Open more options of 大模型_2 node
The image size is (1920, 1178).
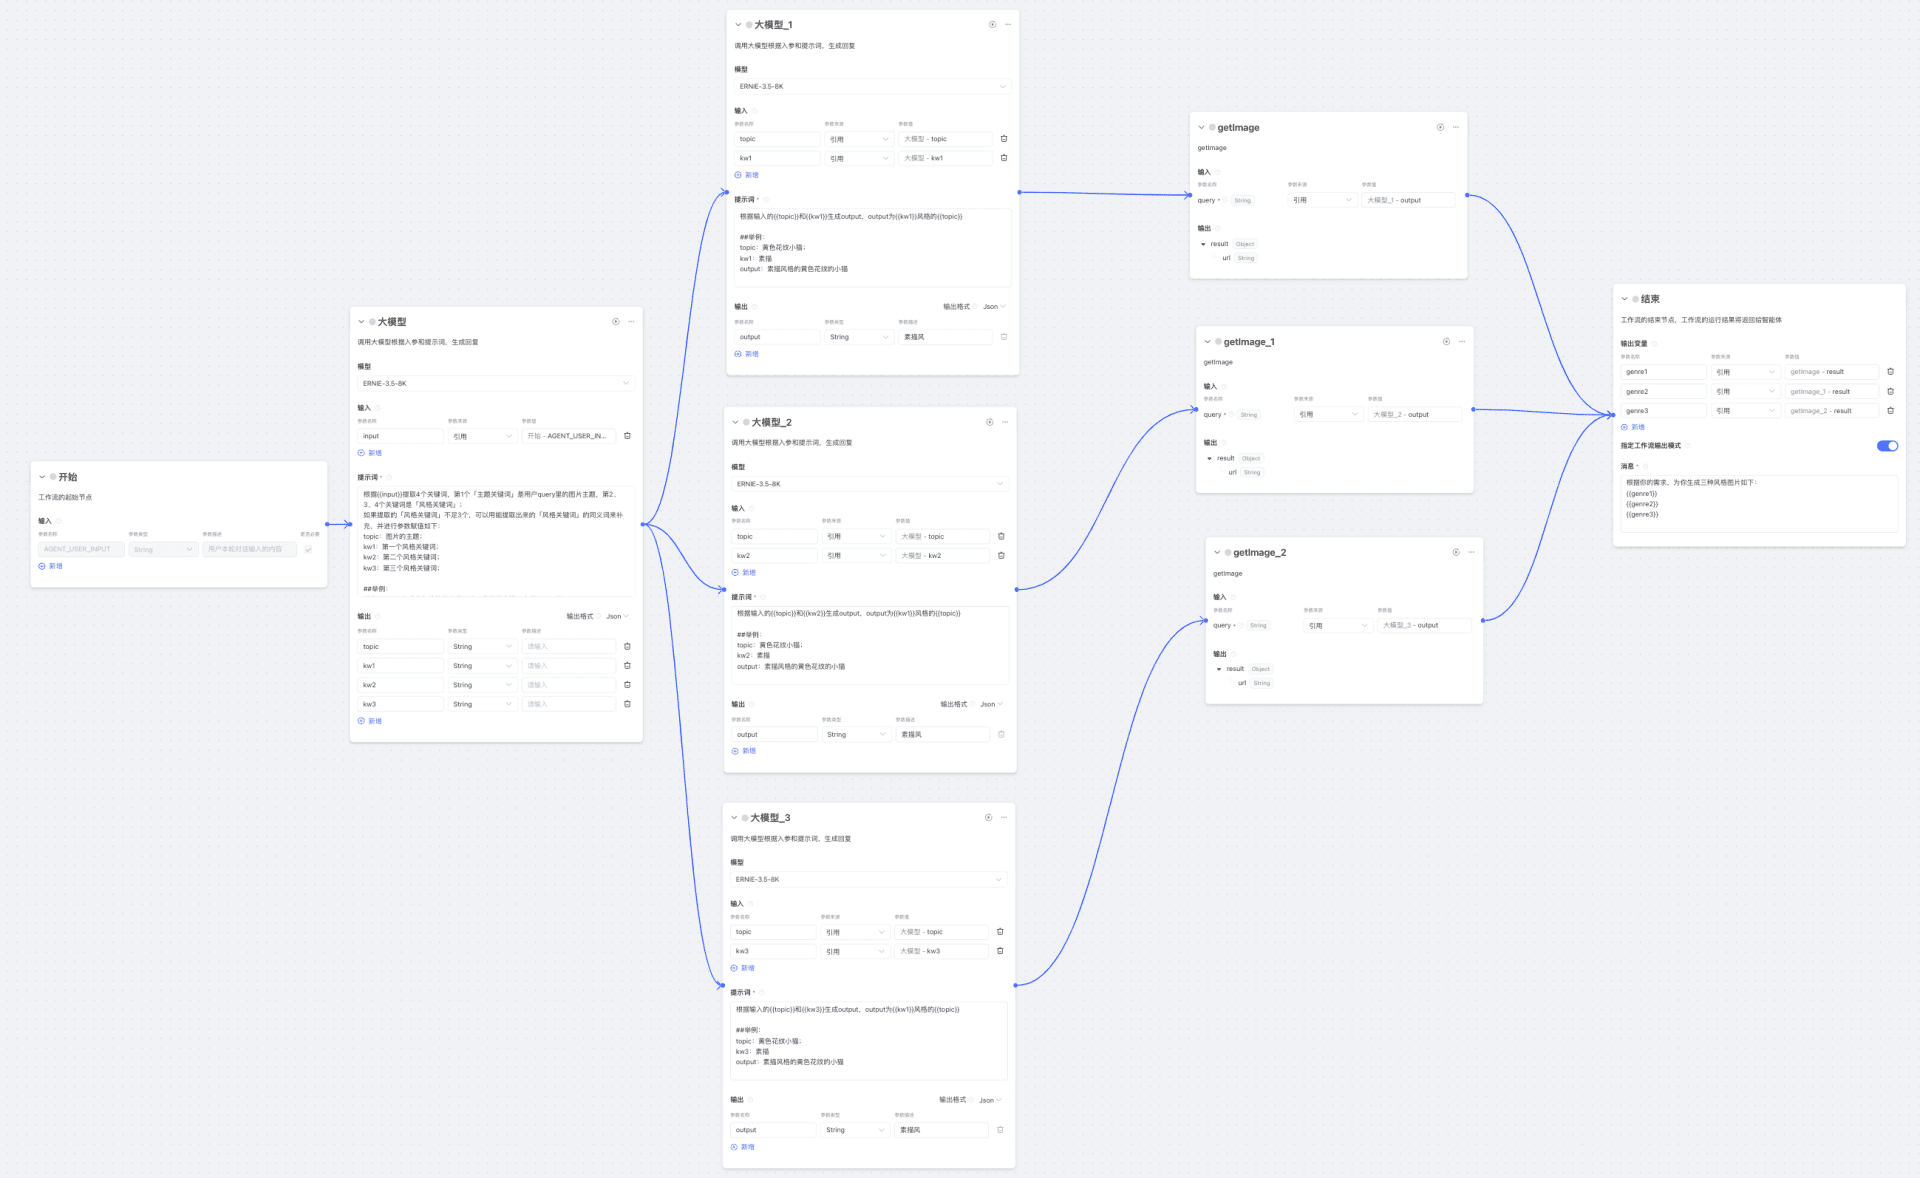click(x=1005, y=422)
